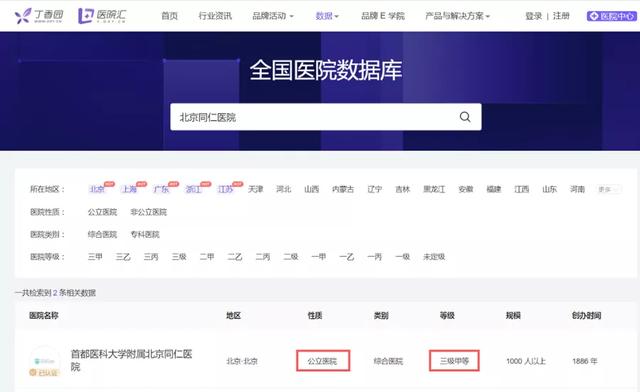Filter region by 福建
The height and width of the screenshot is (392, 640).
pos(493,189)
